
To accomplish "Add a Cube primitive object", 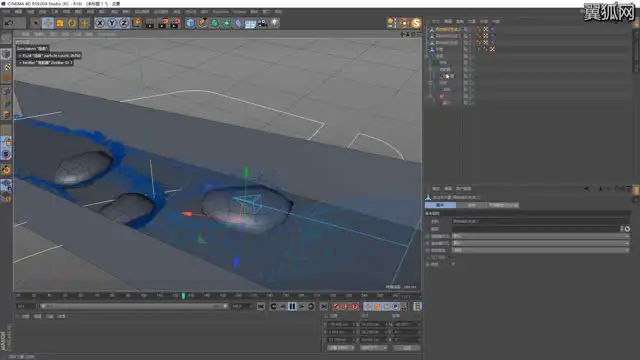I will 190,23.
